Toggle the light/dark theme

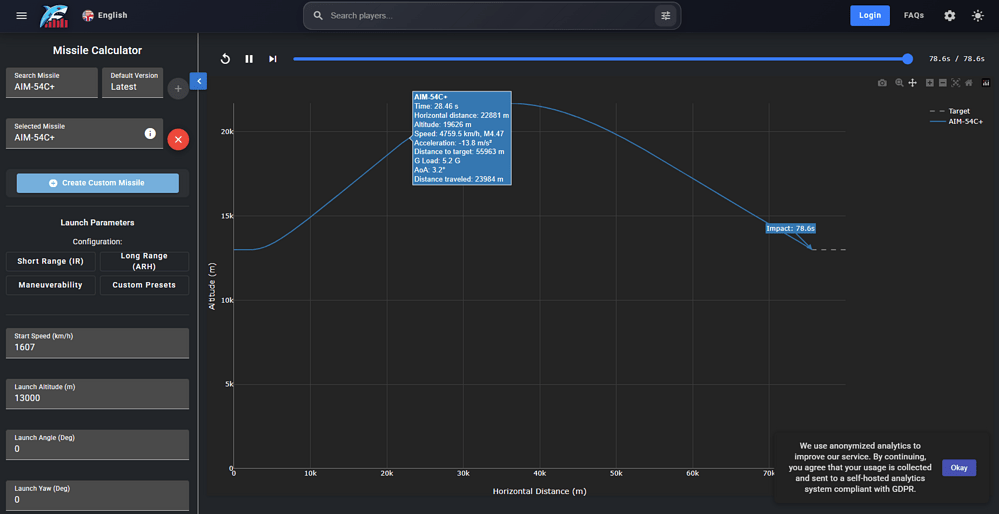pyautogui.click(x=977, y=15)
